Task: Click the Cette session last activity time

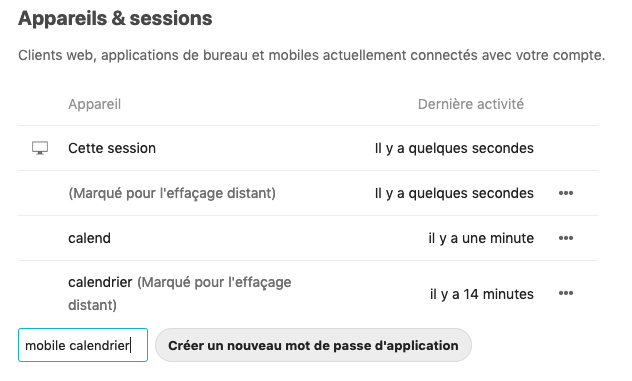Action: point(454,148)
